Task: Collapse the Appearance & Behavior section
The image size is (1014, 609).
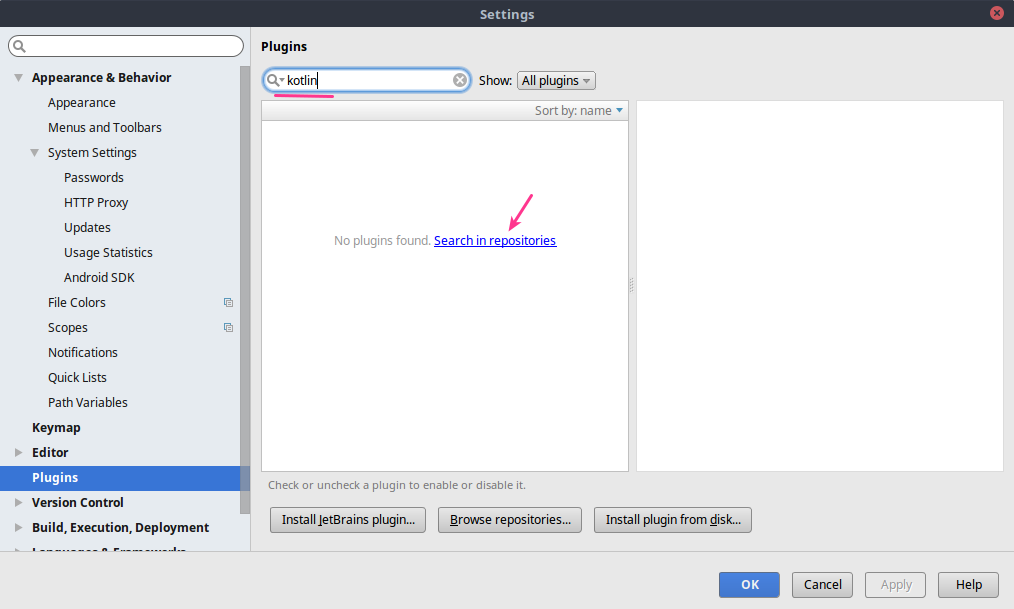Action: point(17,77)
